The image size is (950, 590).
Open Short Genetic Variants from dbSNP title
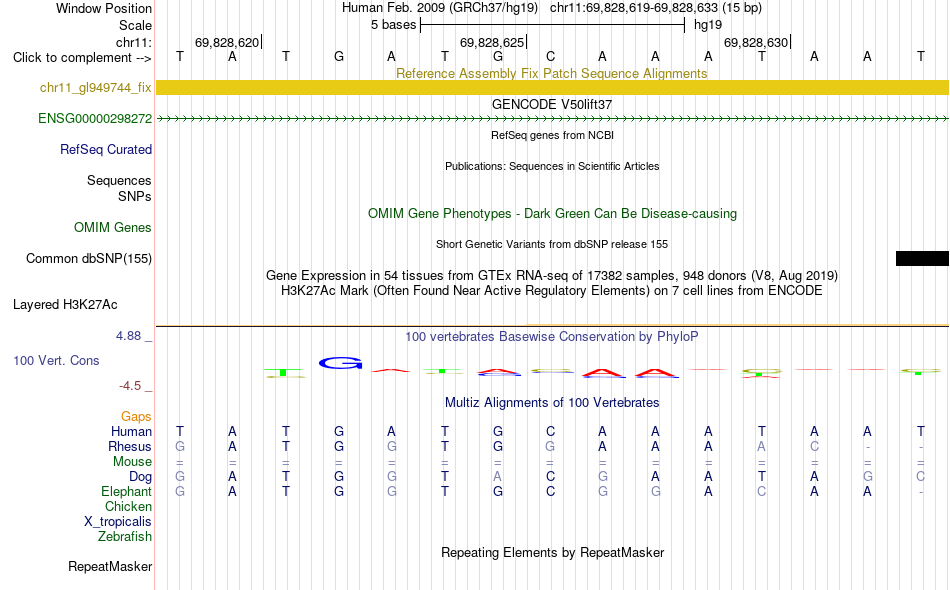pyautogui.click(x=552, y=244)
